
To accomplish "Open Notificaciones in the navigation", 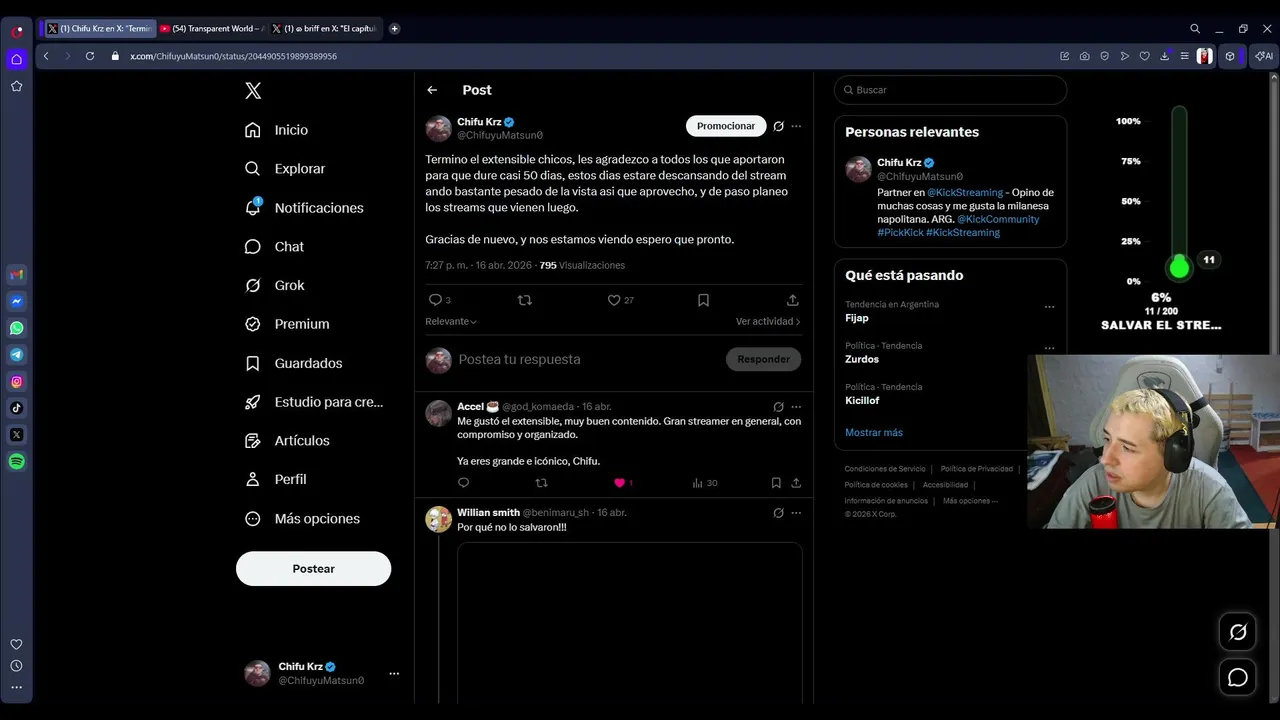I will (304, 208).
